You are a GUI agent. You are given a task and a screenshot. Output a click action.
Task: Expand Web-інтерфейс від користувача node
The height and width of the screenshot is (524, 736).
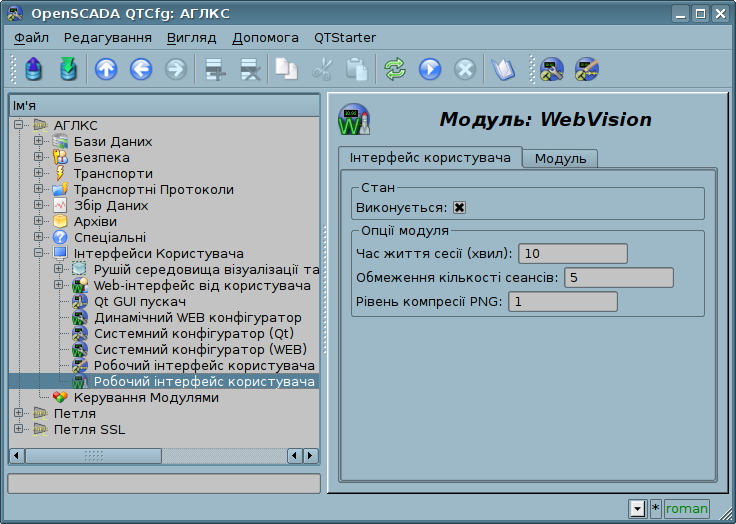pyautogui.click(x=58, y=285)
